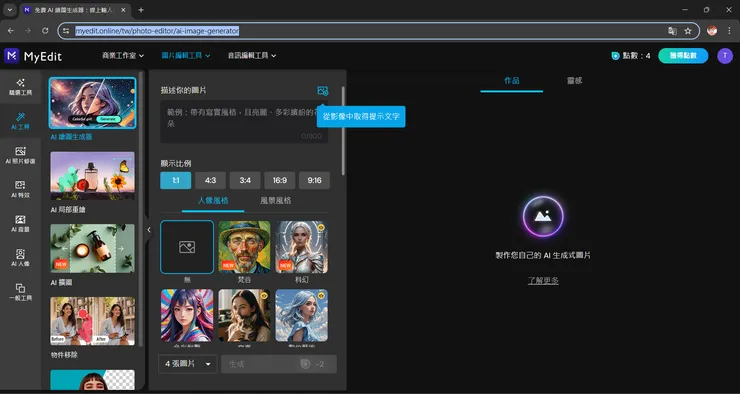This screenshot has width=740, height=394.
Task: Open the AI 照片修復 sidebar icon
Action: 20,155
